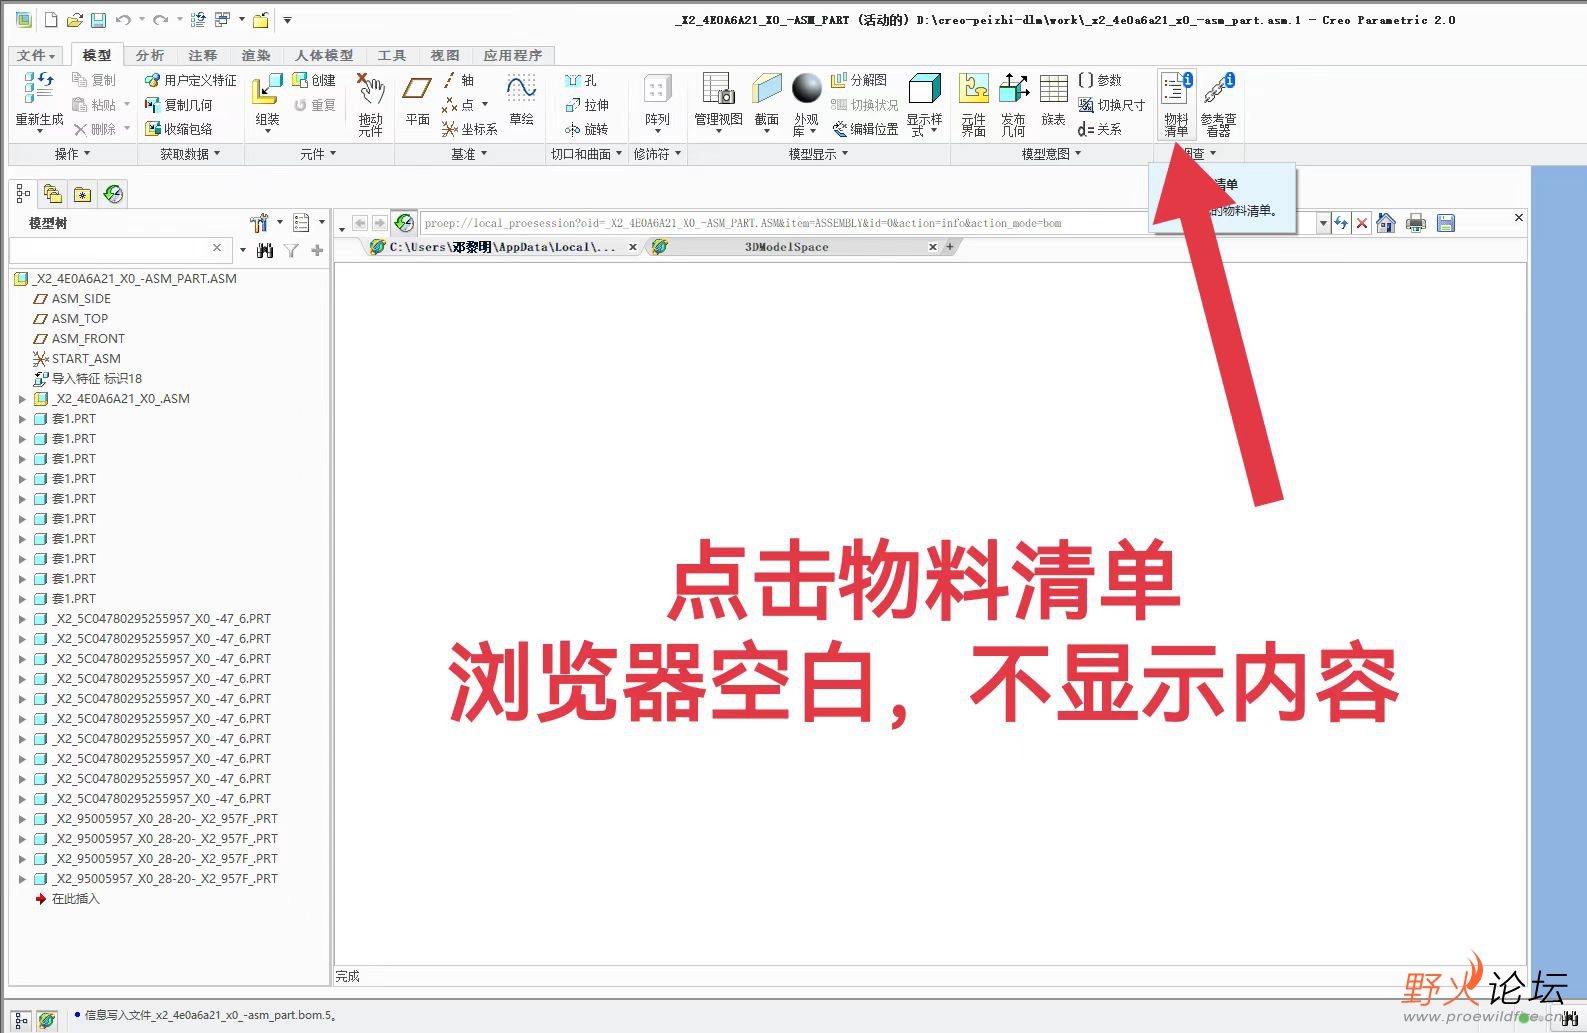Expand the 获取数据 group dropdown
The height and width of the screenshot is (1033, 1587).
[x=190, y=154]
